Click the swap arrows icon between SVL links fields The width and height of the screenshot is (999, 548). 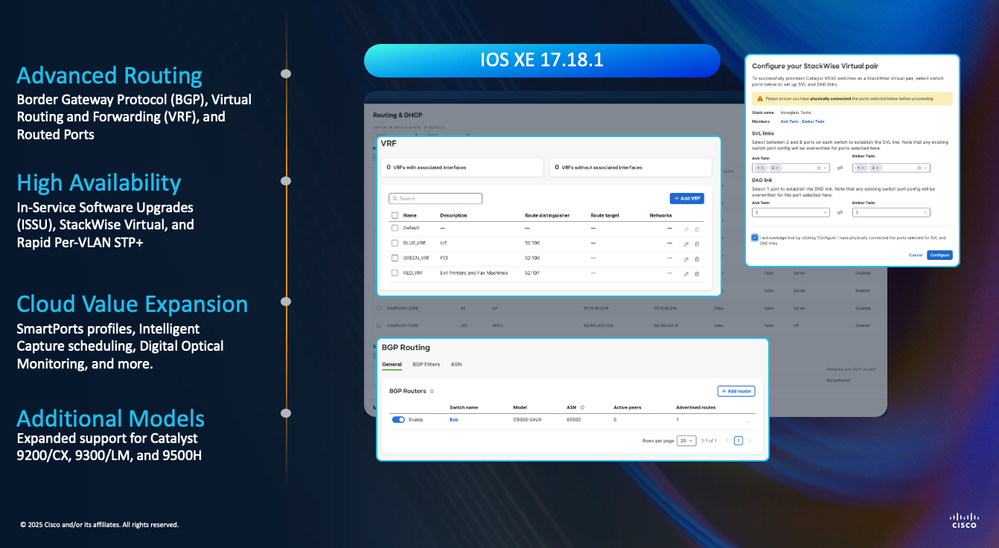click(x=840, y=168)
